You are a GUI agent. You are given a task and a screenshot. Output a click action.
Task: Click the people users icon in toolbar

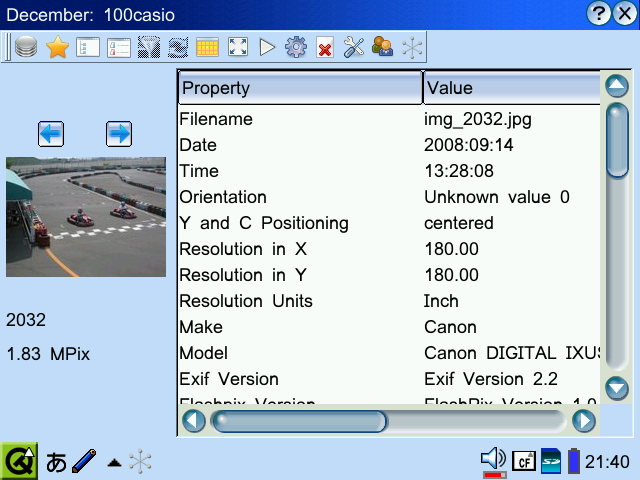pyautogui.click(x=382, y=47)
